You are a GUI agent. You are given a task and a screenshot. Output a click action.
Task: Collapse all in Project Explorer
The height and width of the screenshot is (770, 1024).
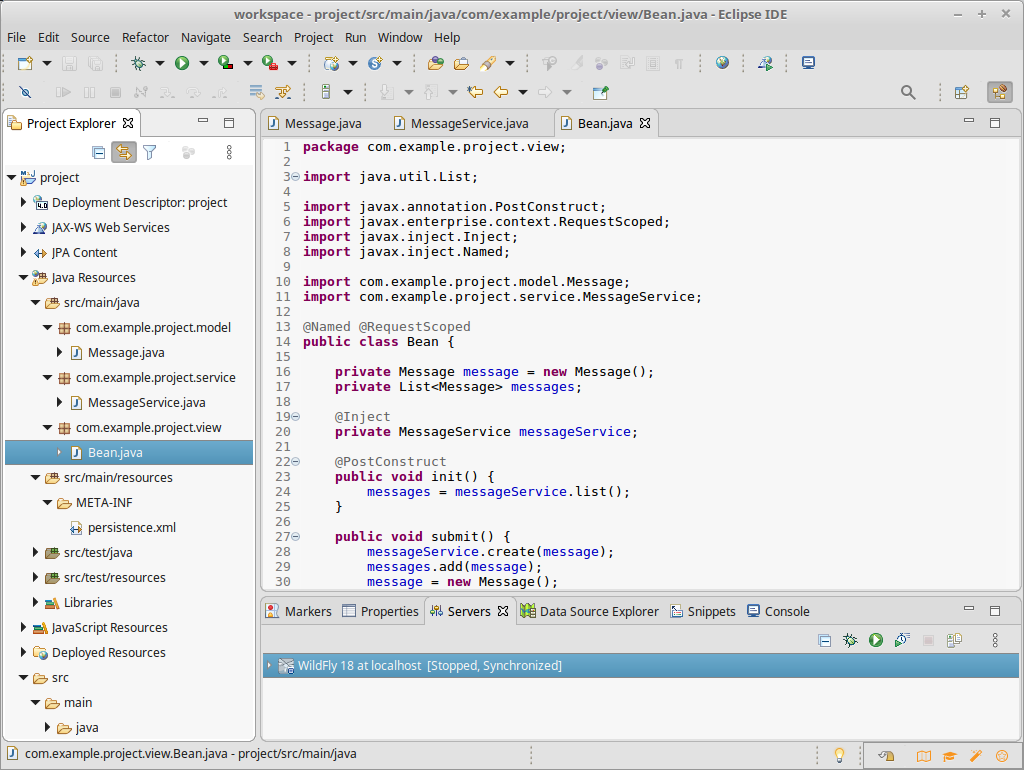click(x=98, y=152)
